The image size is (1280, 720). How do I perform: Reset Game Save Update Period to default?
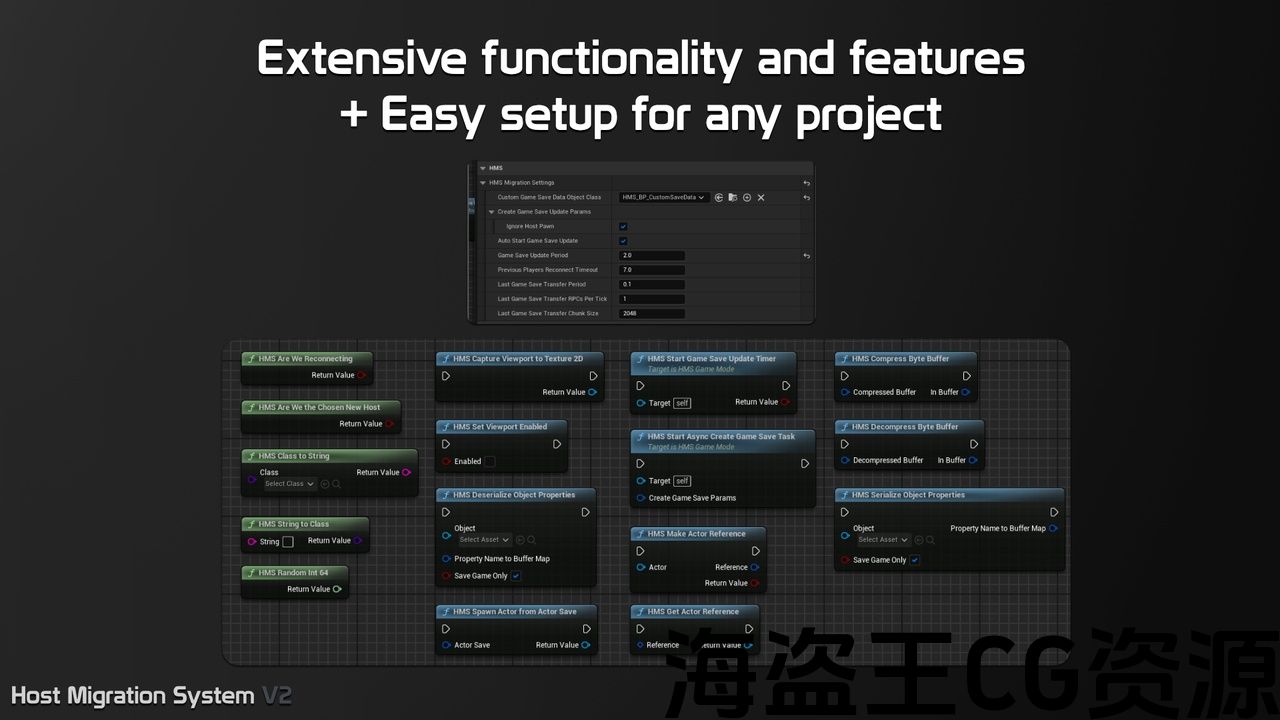[x=806, y=256]
